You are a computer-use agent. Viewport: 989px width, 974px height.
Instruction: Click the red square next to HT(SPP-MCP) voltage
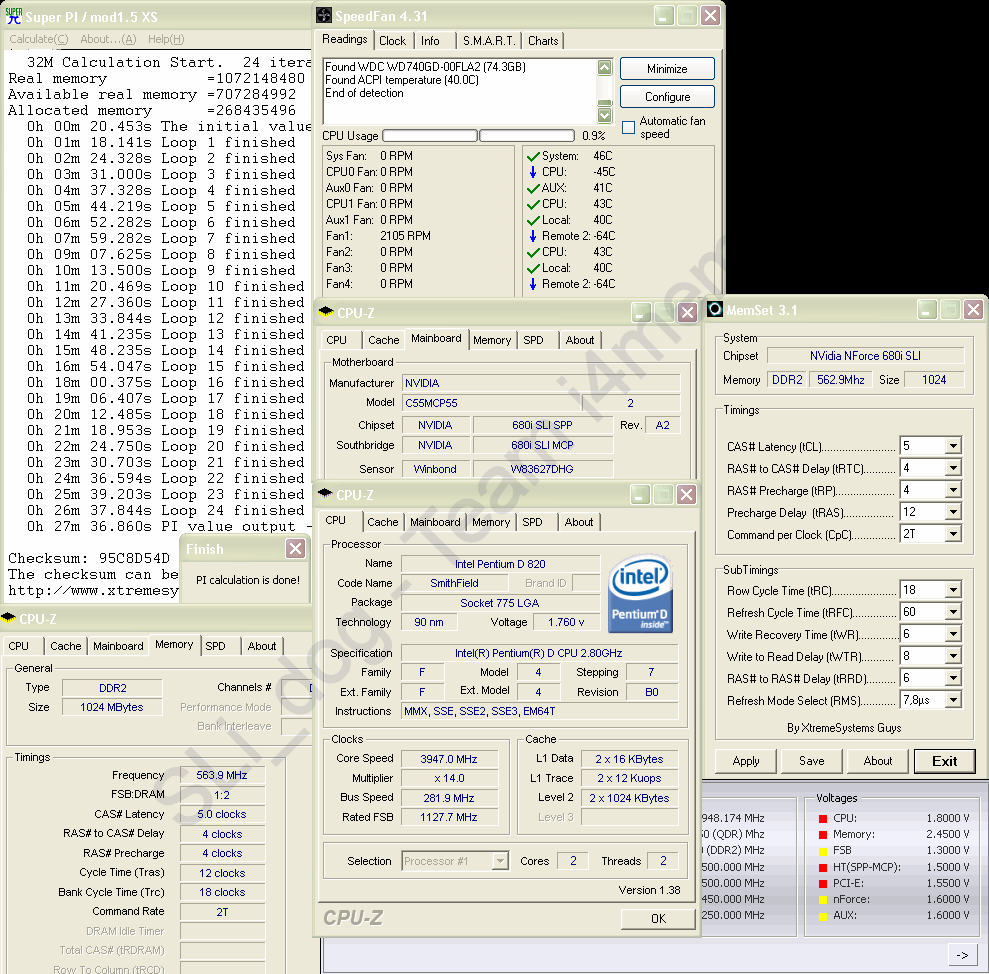click(822, 867)
